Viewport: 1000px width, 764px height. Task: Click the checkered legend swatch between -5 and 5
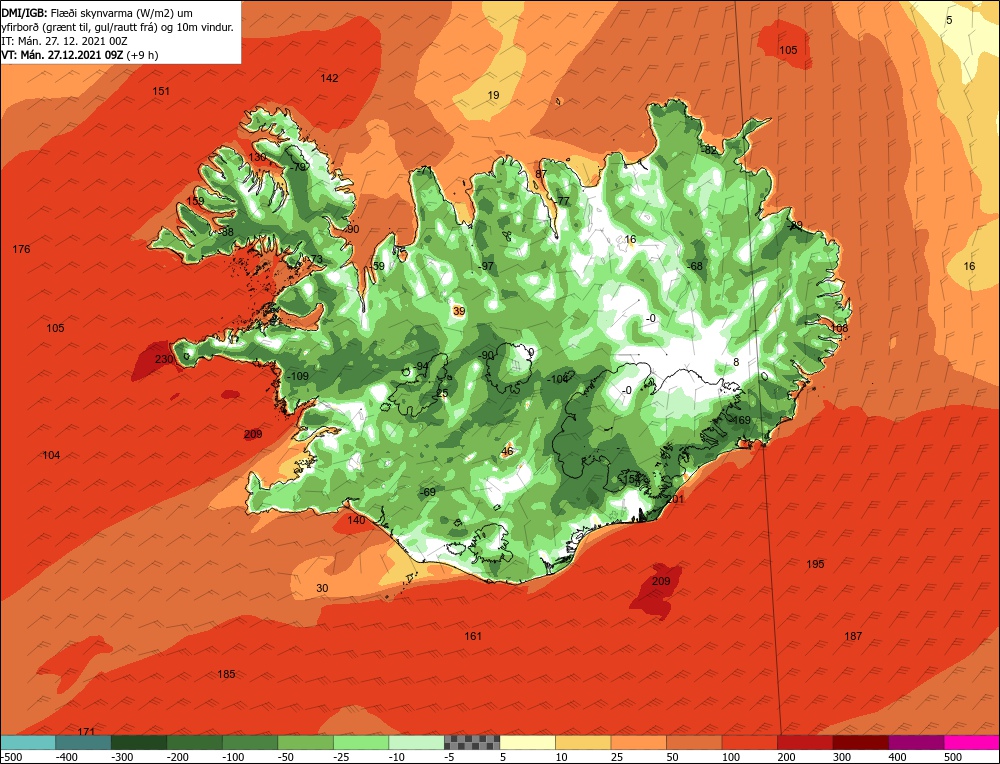(x=472, y=742)
